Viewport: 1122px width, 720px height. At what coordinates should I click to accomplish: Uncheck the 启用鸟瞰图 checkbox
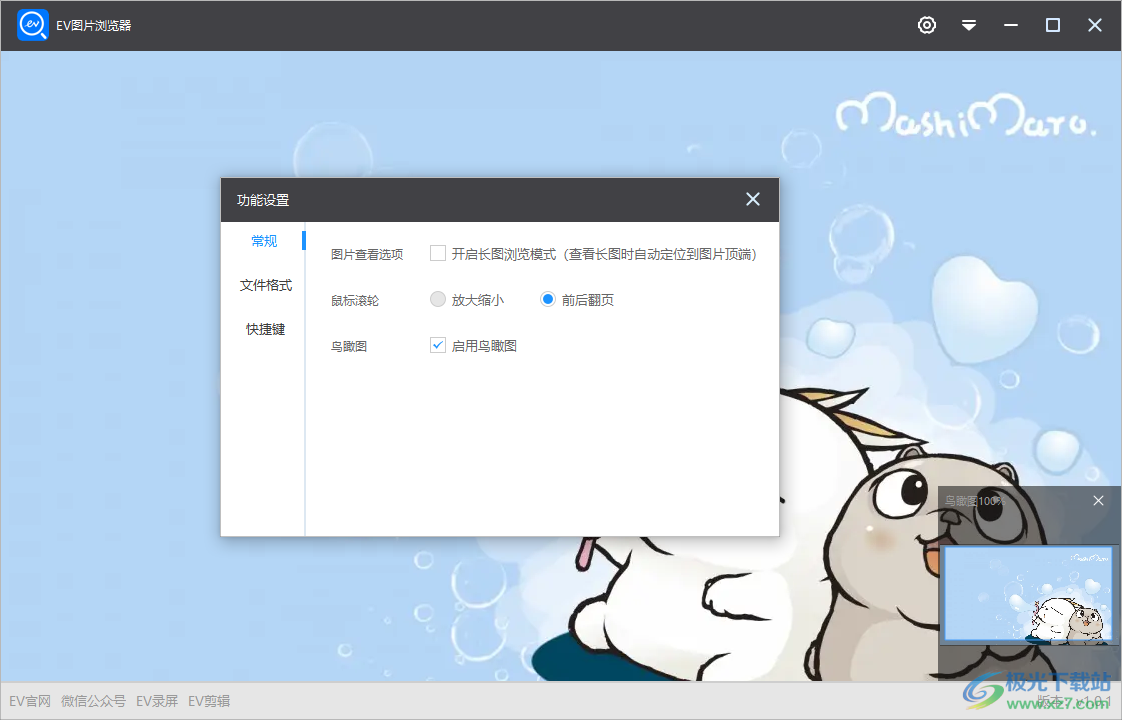[x=438, y=345]
